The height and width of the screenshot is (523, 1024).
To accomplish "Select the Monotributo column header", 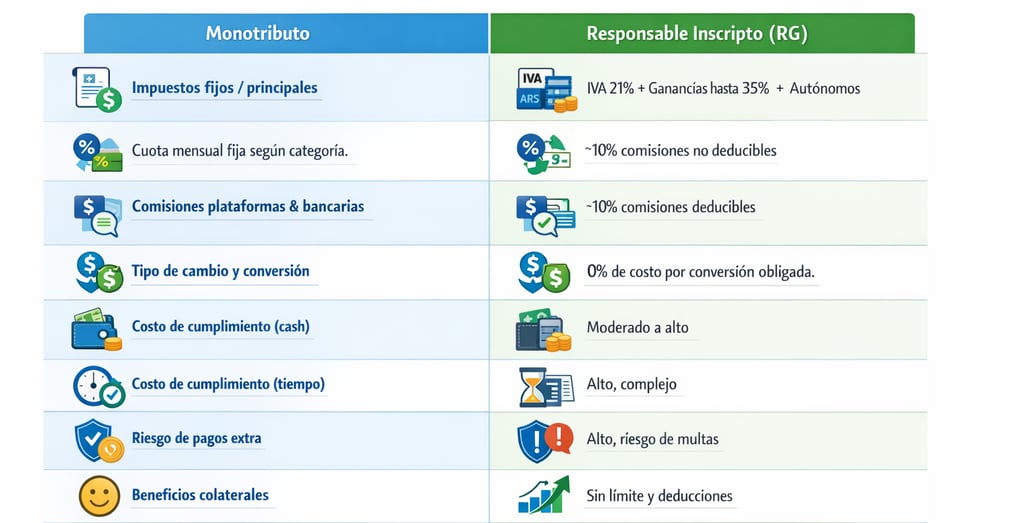I will point(257,33).
